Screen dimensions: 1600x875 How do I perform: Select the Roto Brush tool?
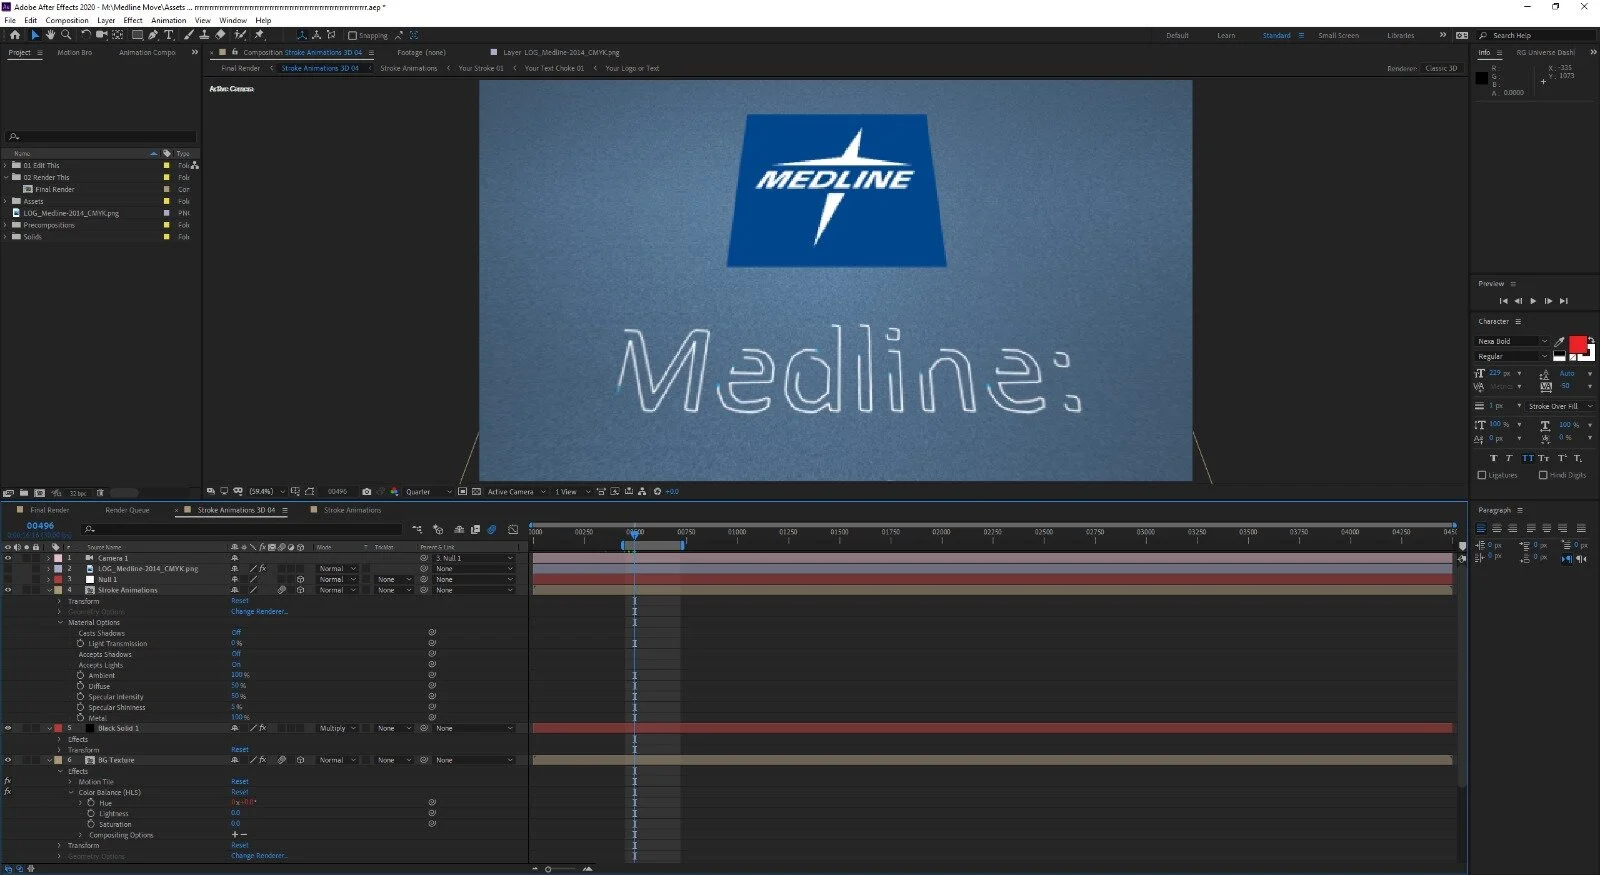point(240,35)
